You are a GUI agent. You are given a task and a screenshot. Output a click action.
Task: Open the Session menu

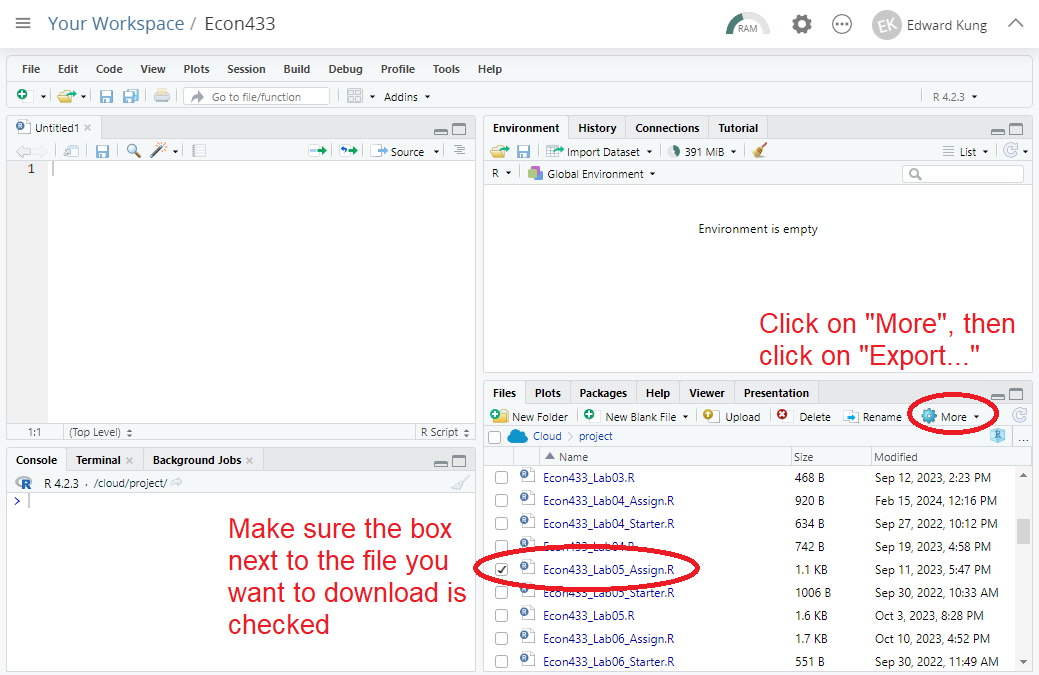tap(246, 69)
